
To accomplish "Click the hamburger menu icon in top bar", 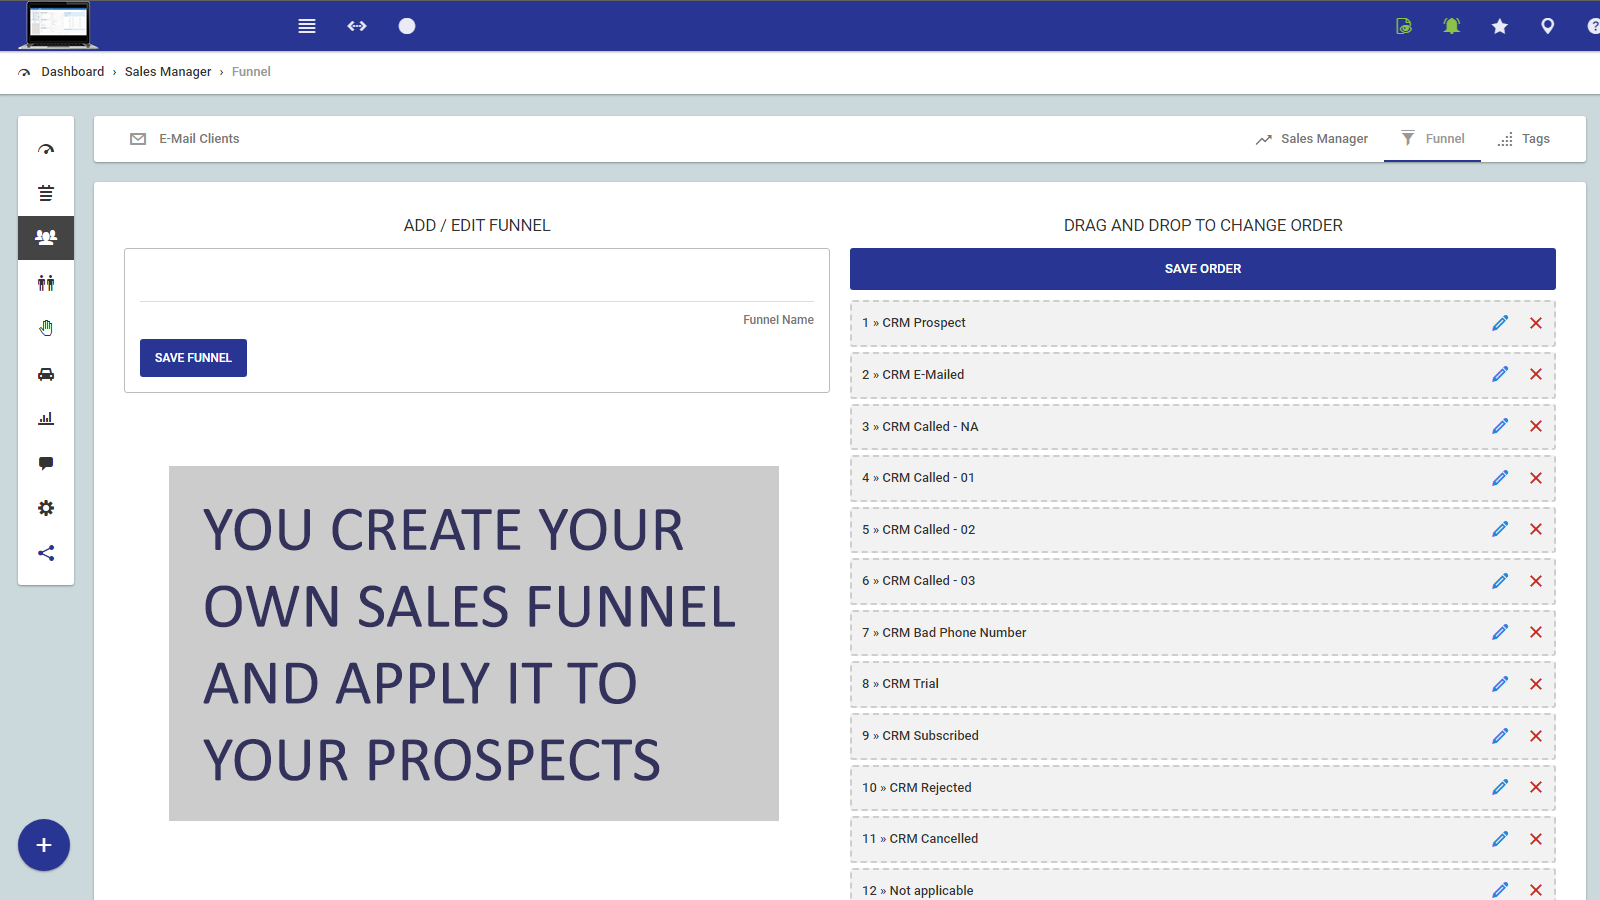I will point(307,26).
